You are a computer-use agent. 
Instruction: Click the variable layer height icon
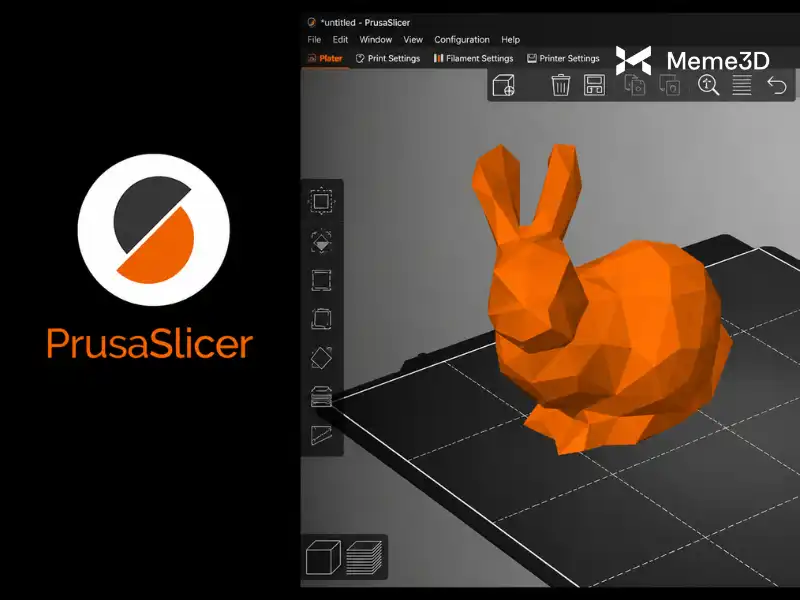point(742,85)
